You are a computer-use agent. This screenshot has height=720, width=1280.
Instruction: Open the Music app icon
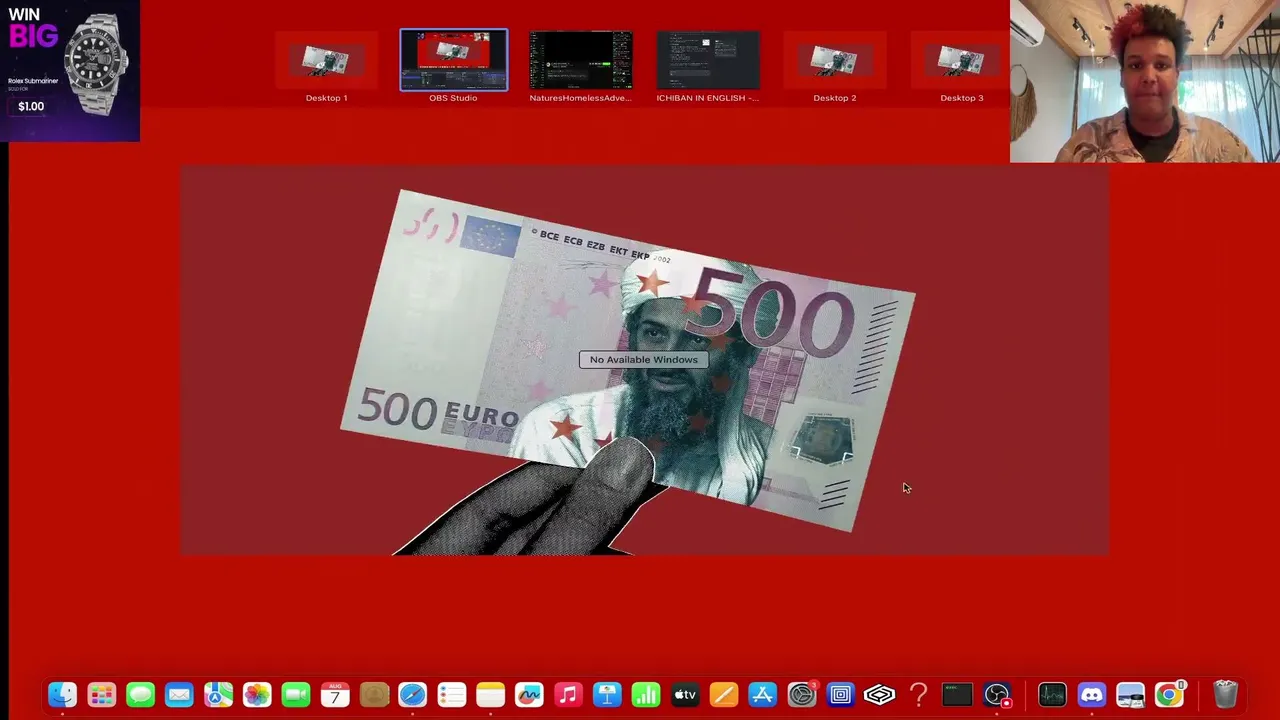pyautogui.click(x=568, y=695)
